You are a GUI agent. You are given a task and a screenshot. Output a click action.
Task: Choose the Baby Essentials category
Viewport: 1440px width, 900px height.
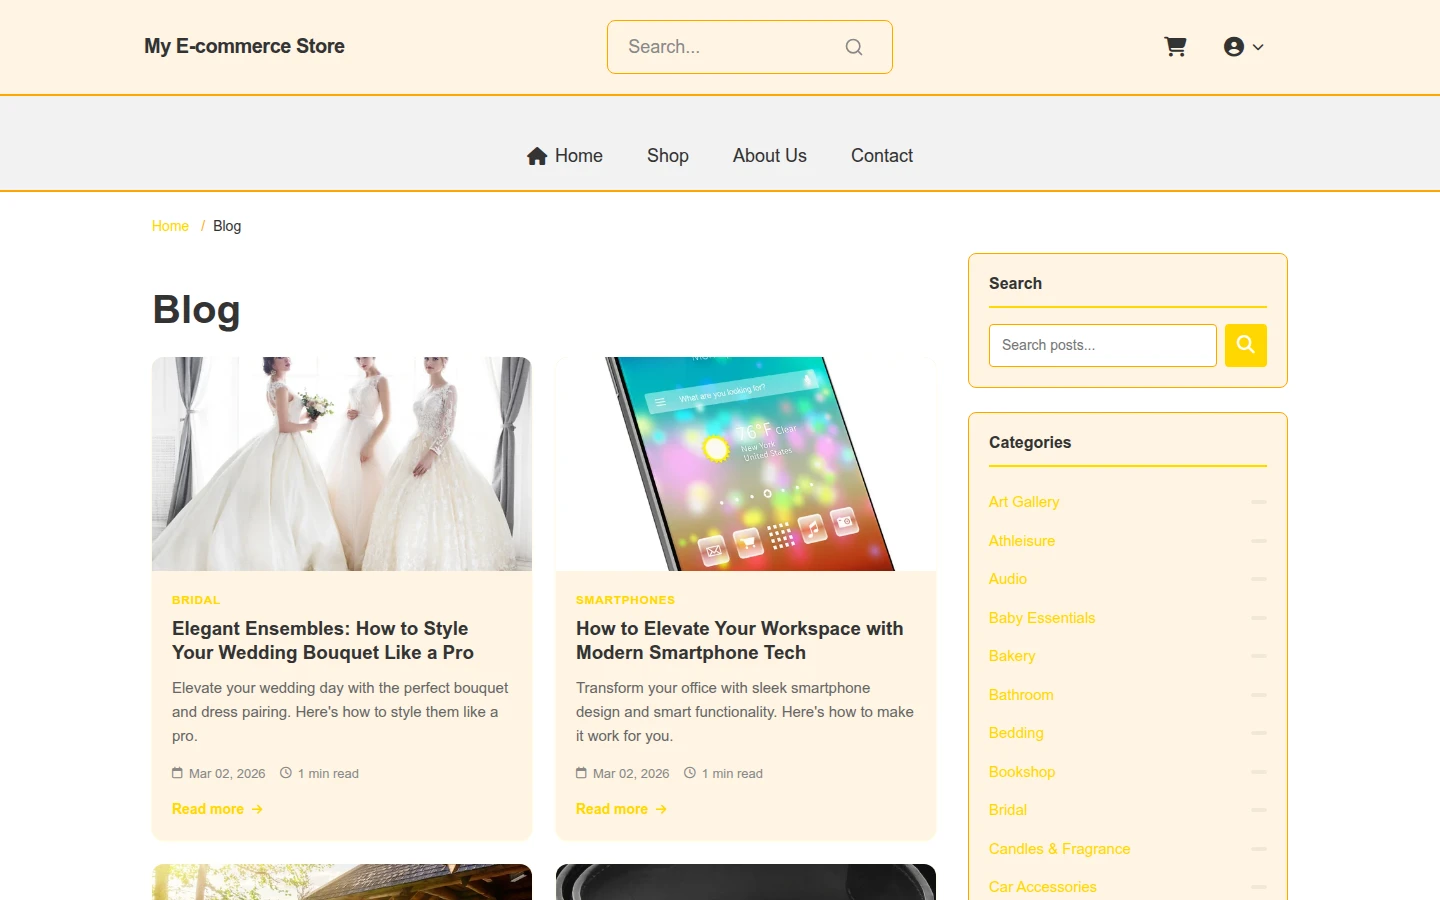click(x=1042, y=618)
